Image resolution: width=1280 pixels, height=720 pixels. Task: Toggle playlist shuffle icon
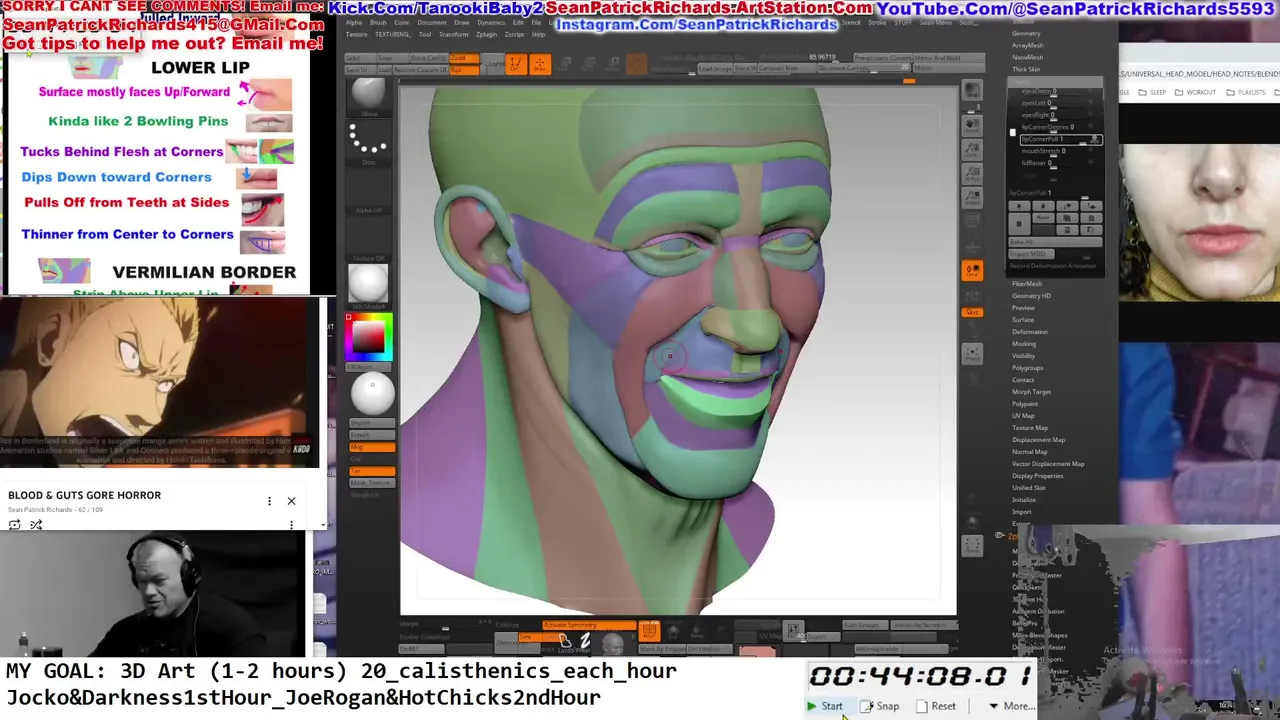pyautogui.click(x=36, y=524)
